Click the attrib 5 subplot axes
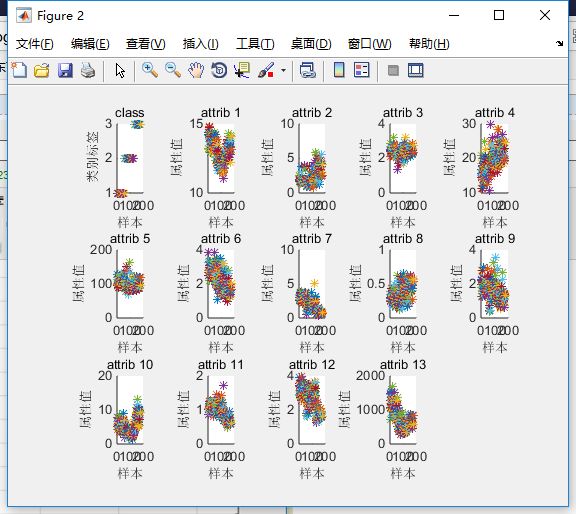Screen dimensions: 576x514 (x=130, y=284)
